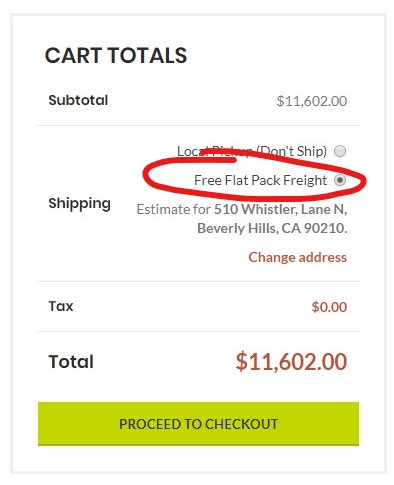Screen dimensions: 394x485
Task: Click the Tax row label
Action: [x=61, y=306]
